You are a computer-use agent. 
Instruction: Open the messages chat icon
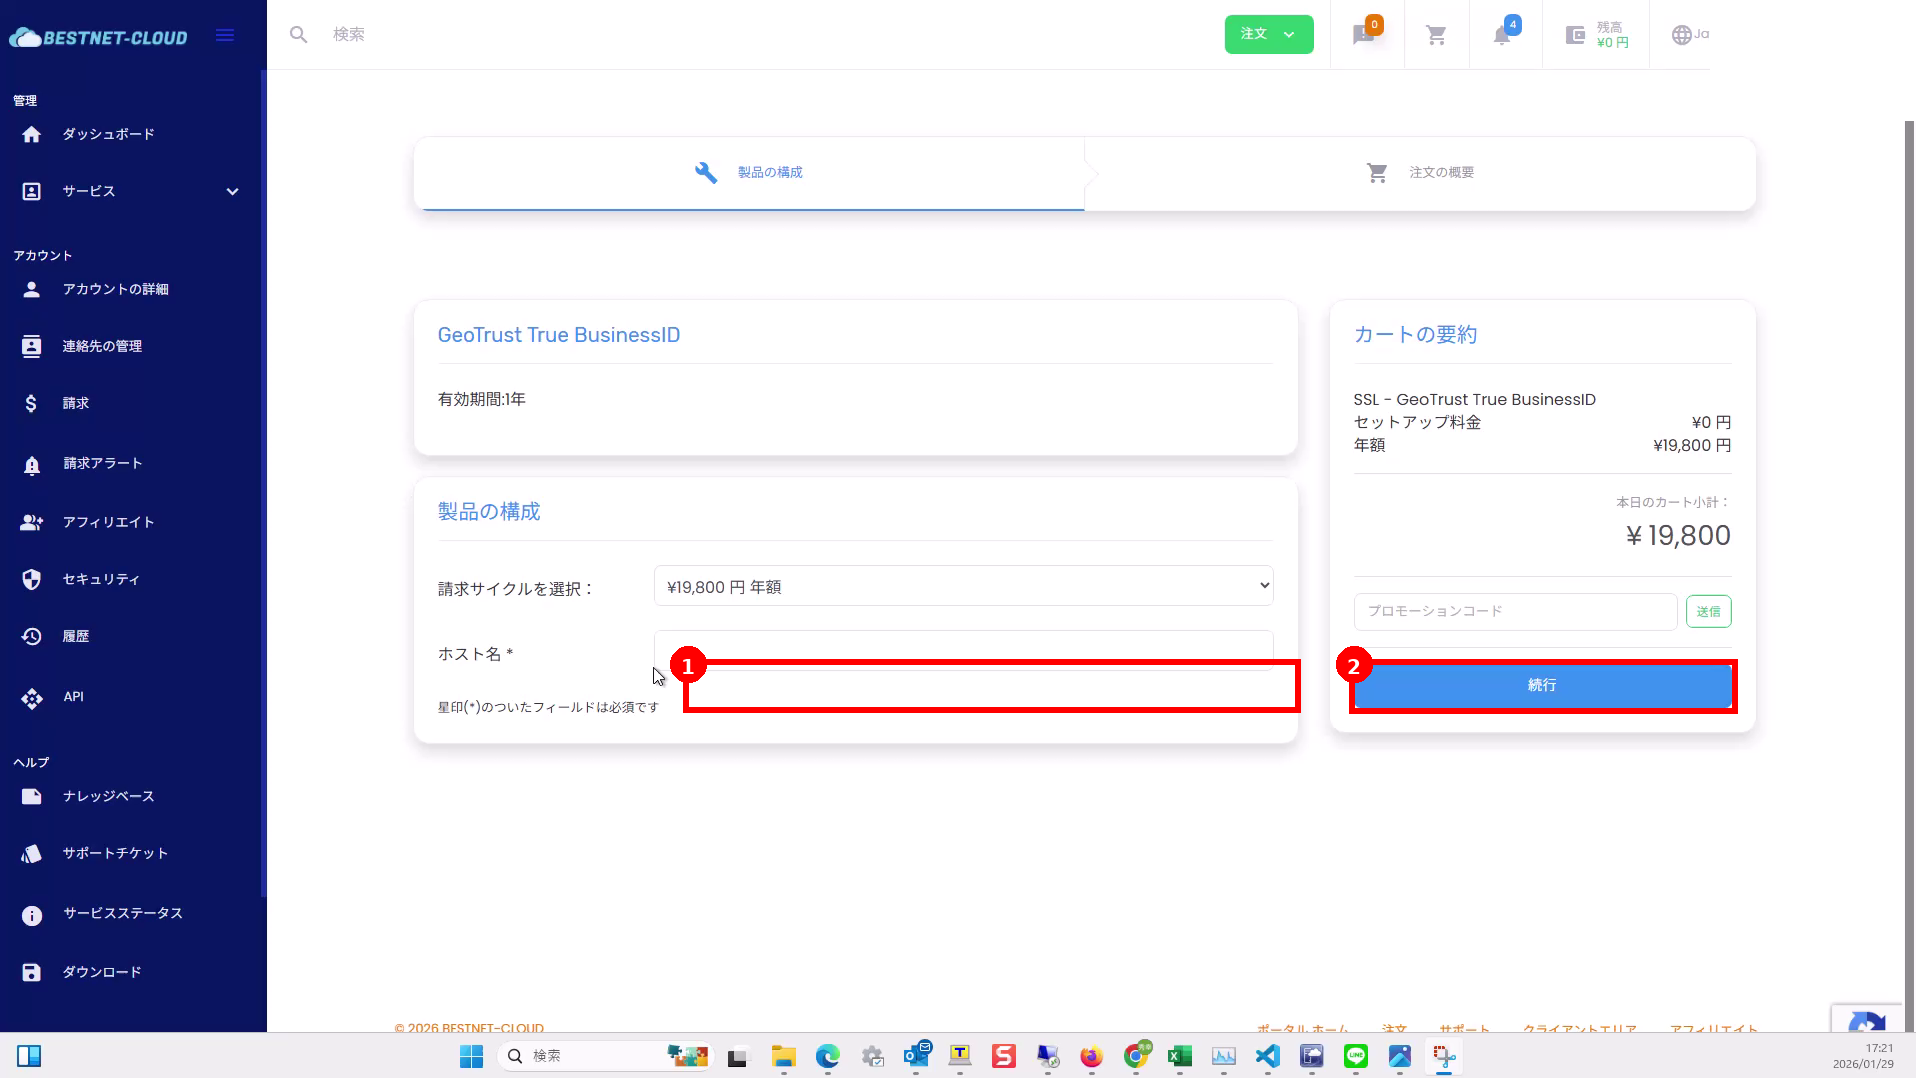1363,35
